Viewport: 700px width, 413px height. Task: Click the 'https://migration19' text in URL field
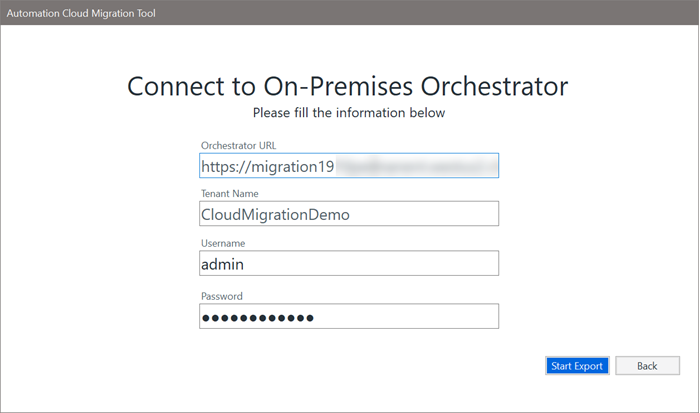coord(267,166)
